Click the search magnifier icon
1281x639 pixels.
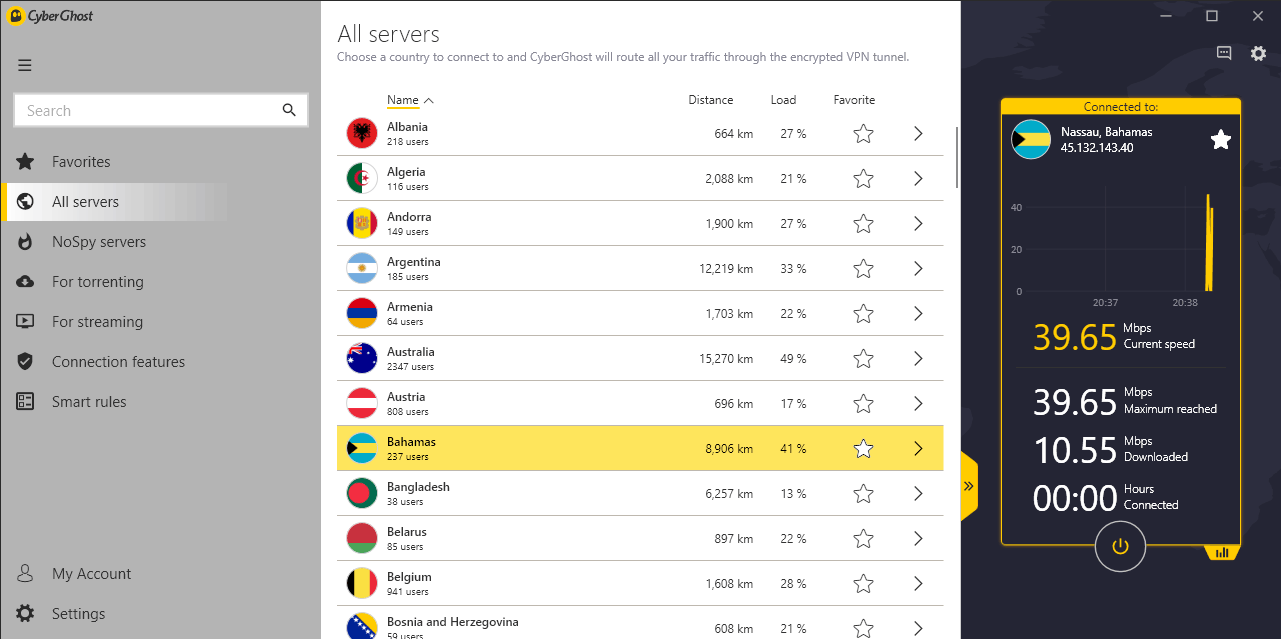tap(289, 110)
